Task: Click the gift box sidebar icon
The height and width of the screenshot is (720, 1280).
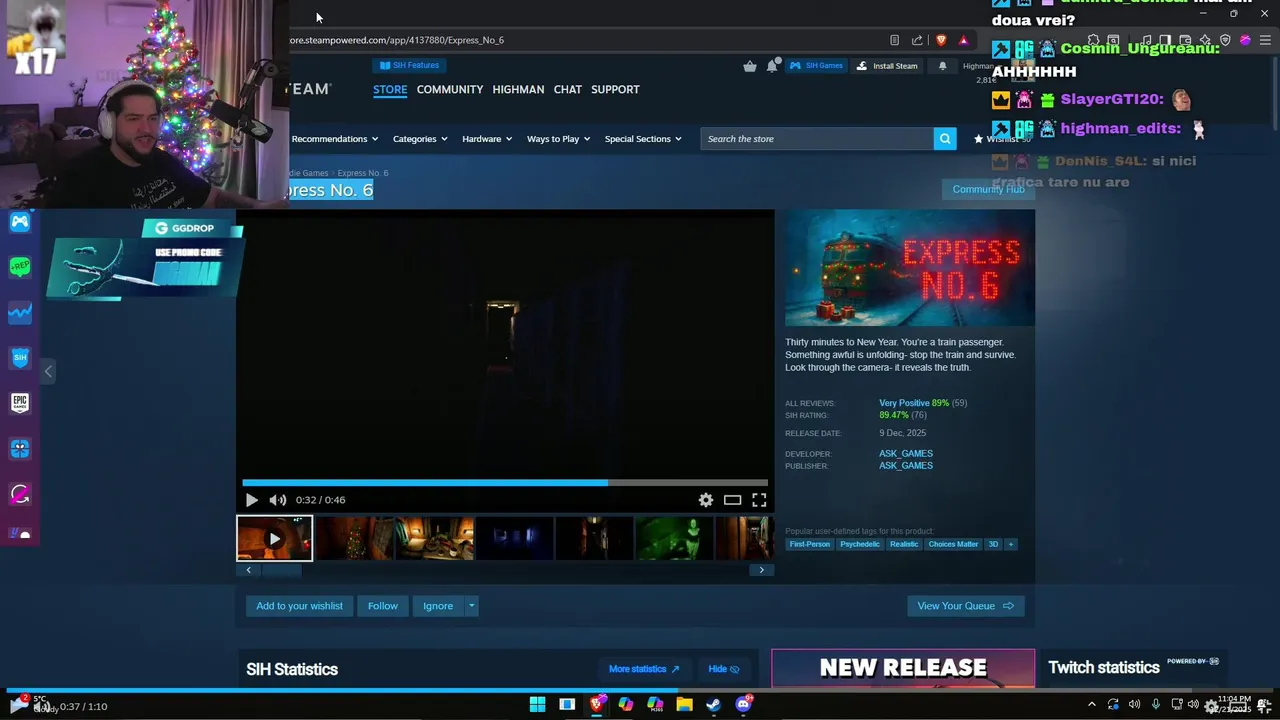Action: tap(20, 449)
